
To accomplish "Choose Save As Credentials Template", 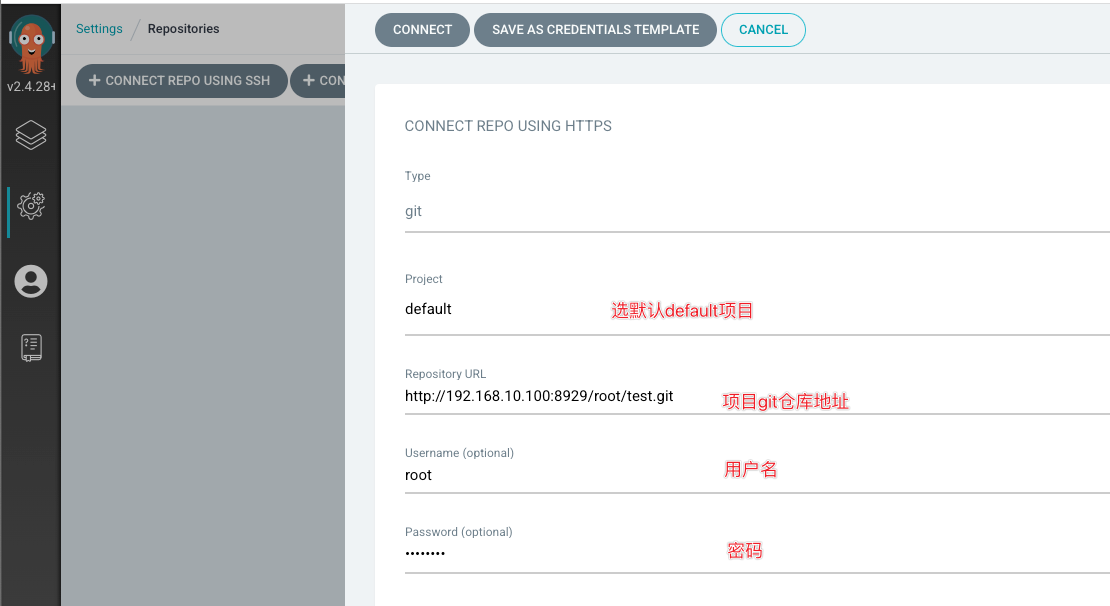I will coord(595,30).
